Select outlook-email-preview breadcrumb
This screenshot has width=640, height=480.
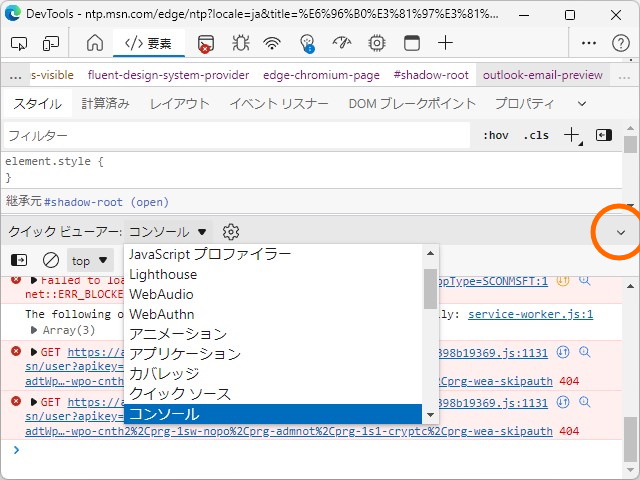pos(542,75)
